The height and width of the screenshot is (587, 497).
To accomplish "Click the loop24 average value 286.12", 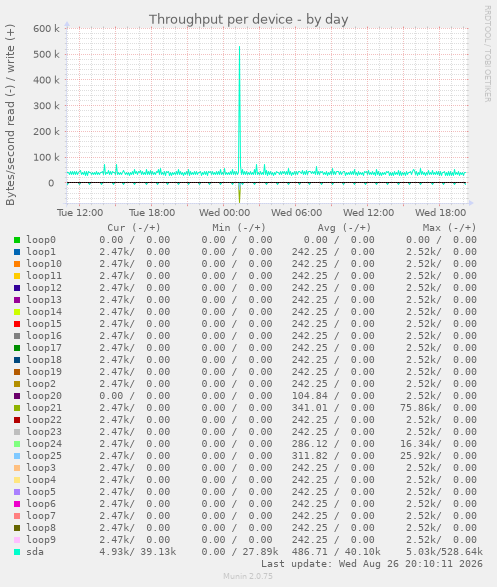I will click(x=310, y=444).
